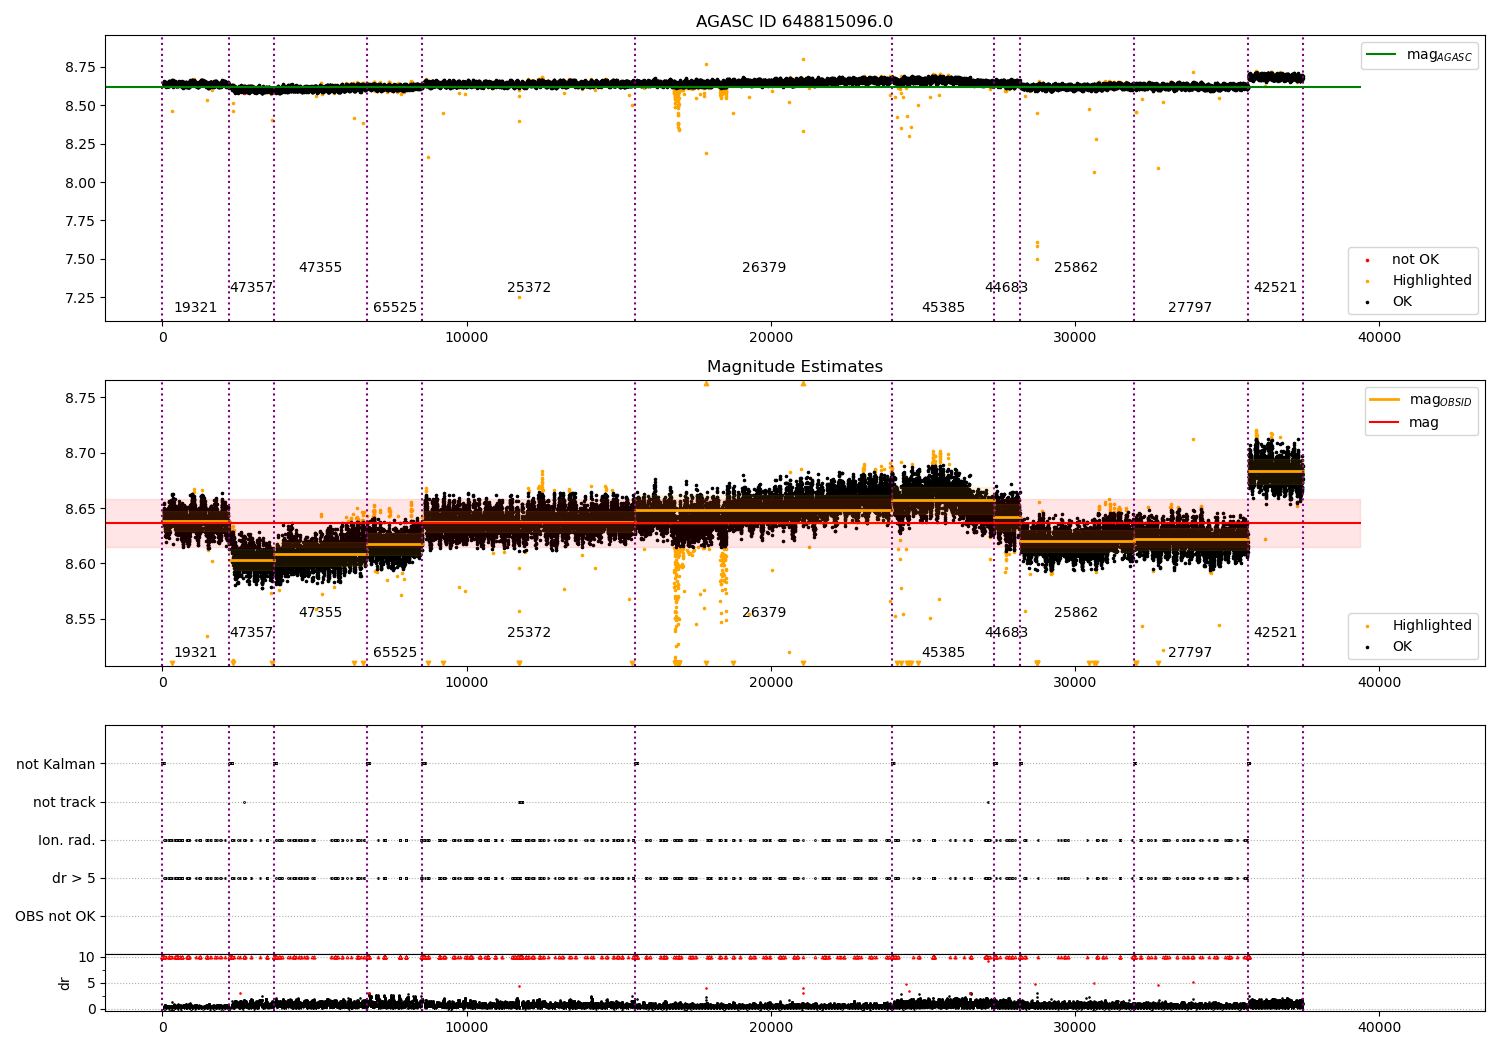Screen dimensions: 1500x1050
Task: Click y-axis tick 7.50 in top panel
Action: [82, 260]
